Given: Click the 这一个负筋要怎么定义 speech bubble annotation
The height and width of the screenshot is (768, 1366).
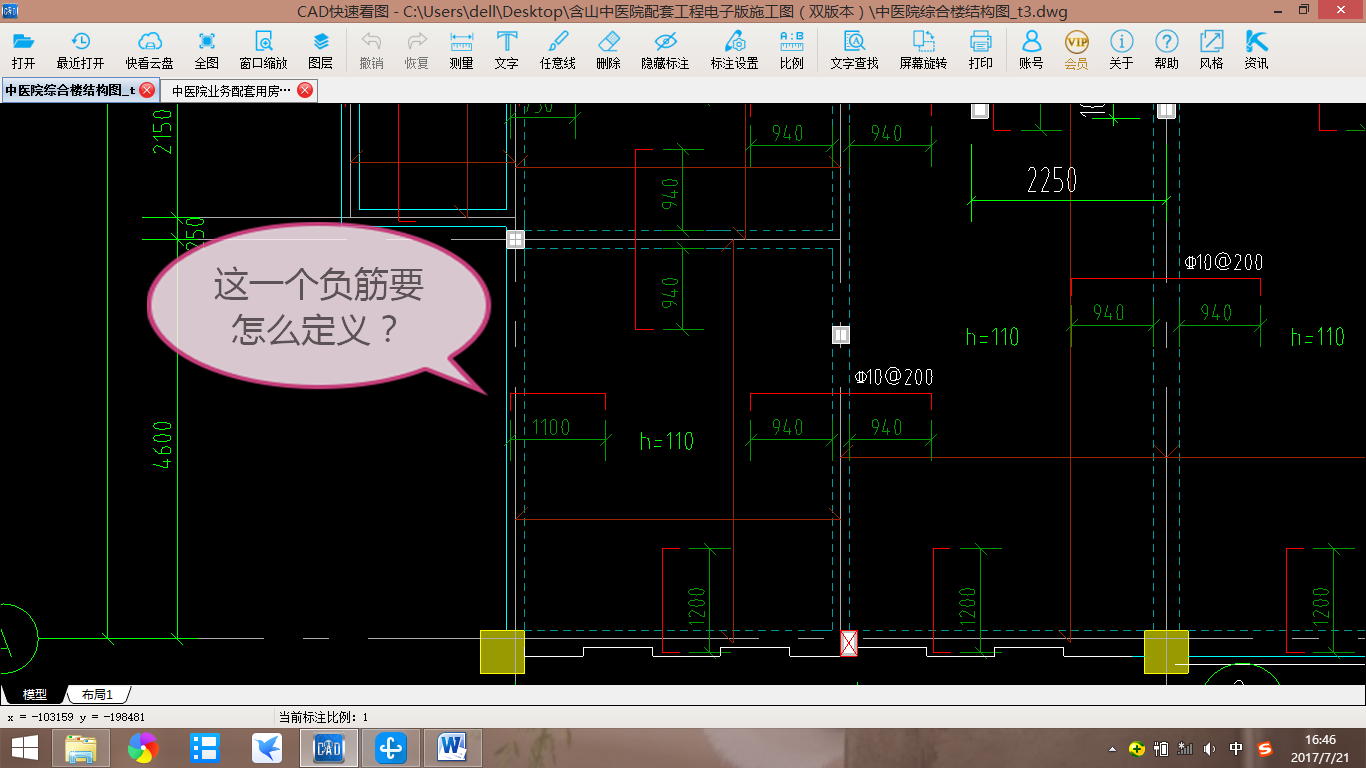Looking at the screenshot, I should pos(318,308).
